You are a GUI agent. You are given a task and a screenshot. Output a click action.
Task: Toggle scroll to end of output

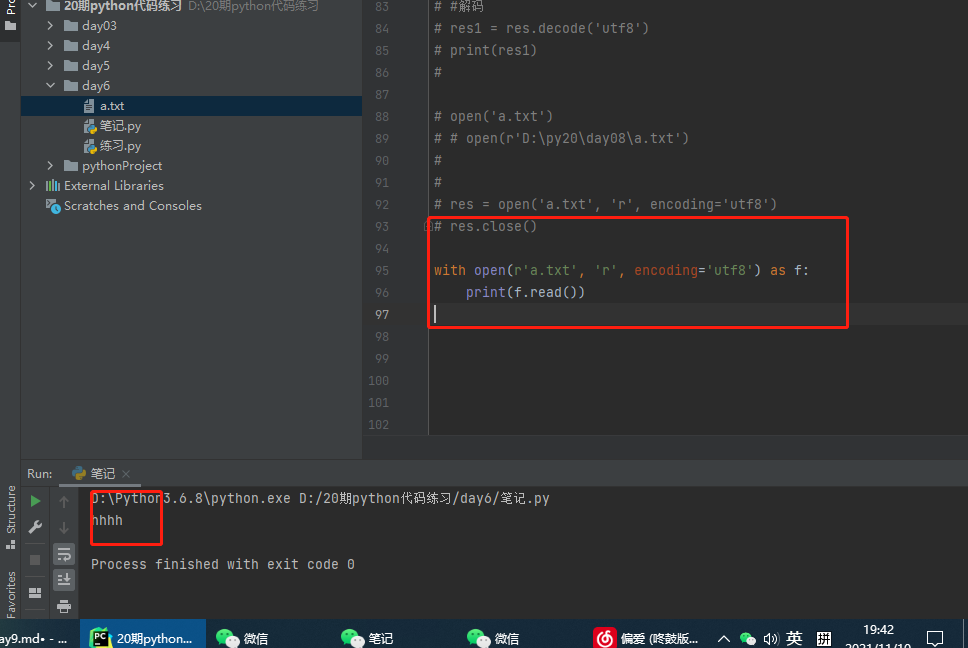[x=64, y=579]
